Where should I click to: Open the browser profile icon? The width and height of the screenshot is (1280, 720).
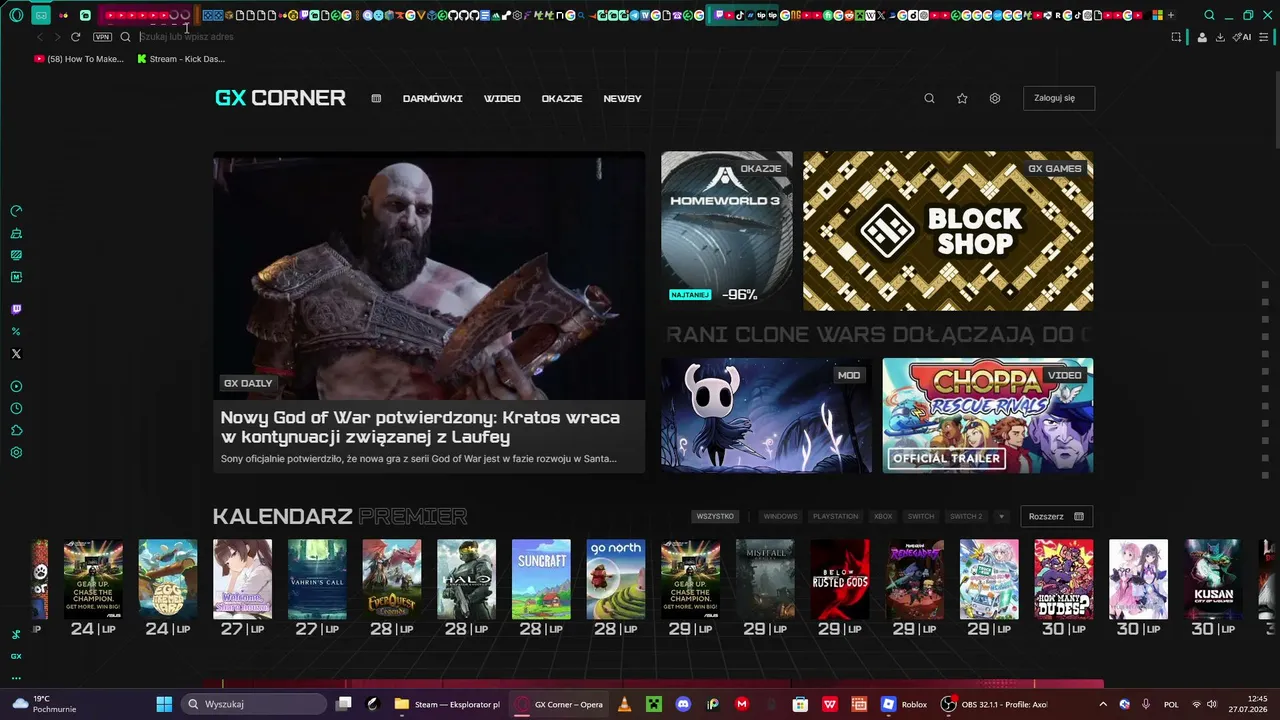[x=1202, y=37]
